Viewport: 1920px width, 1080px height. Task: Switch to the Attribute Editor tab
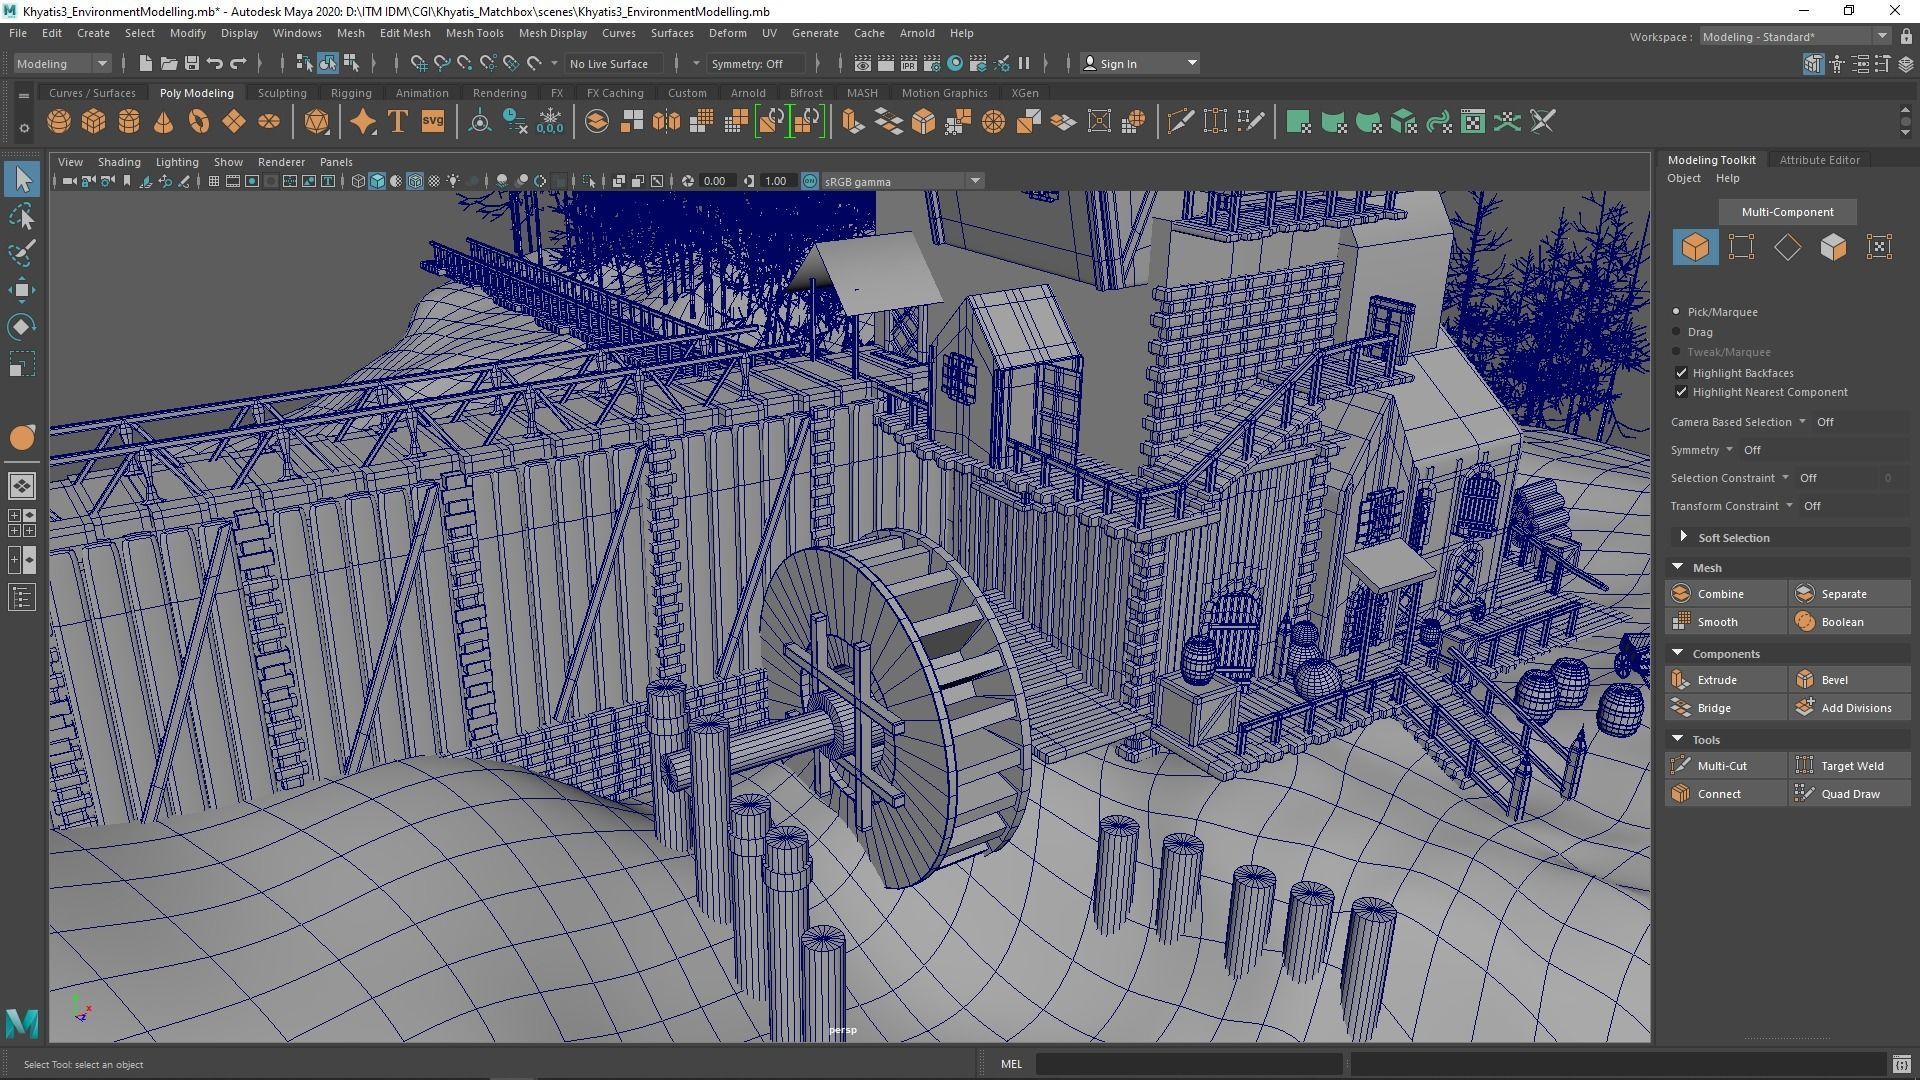(1819, 160)
